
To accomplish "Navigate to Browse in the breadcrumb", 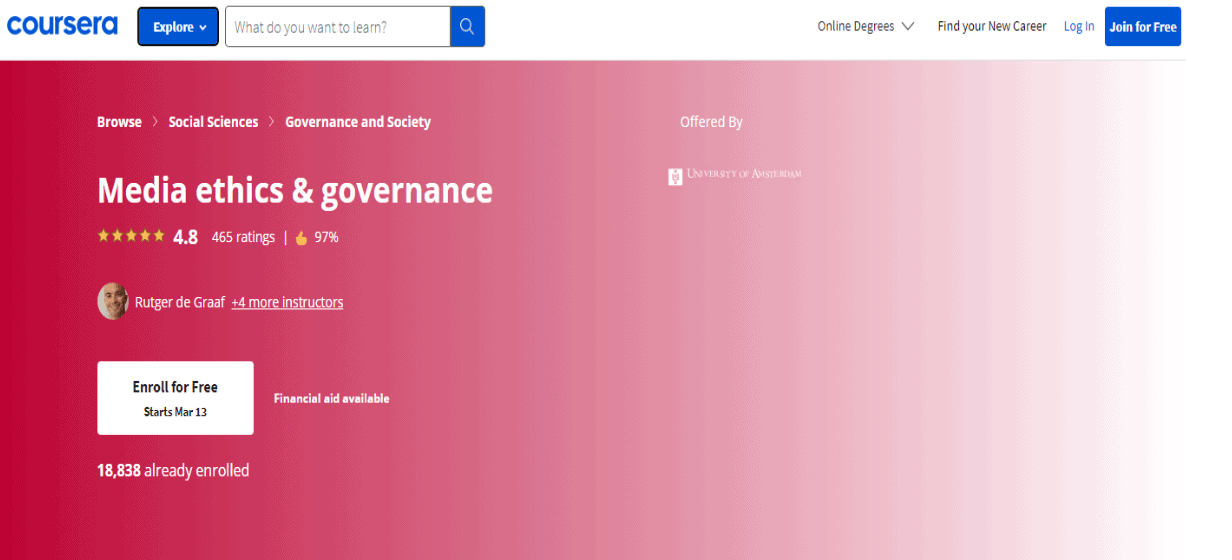I will [x=119, y=122].
